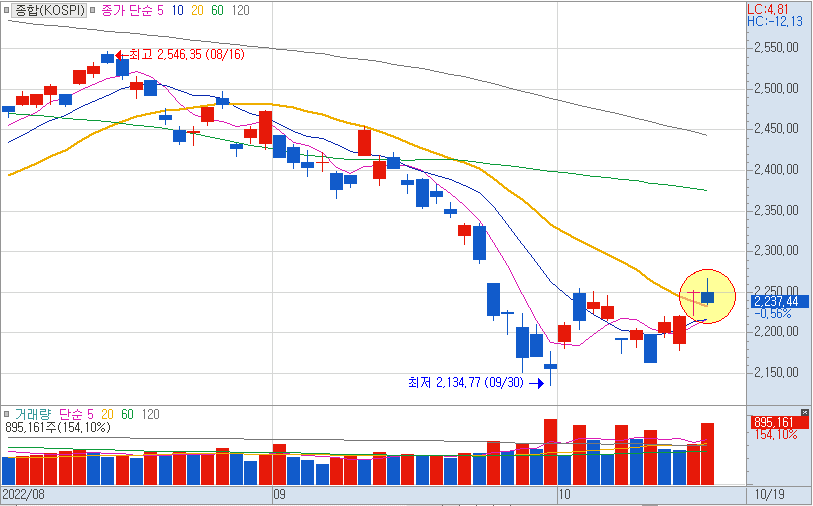Viewport: 813px width, 506px height.
Task: Click the red 154,10% volume ratio
Action: [x=776, y=435]
